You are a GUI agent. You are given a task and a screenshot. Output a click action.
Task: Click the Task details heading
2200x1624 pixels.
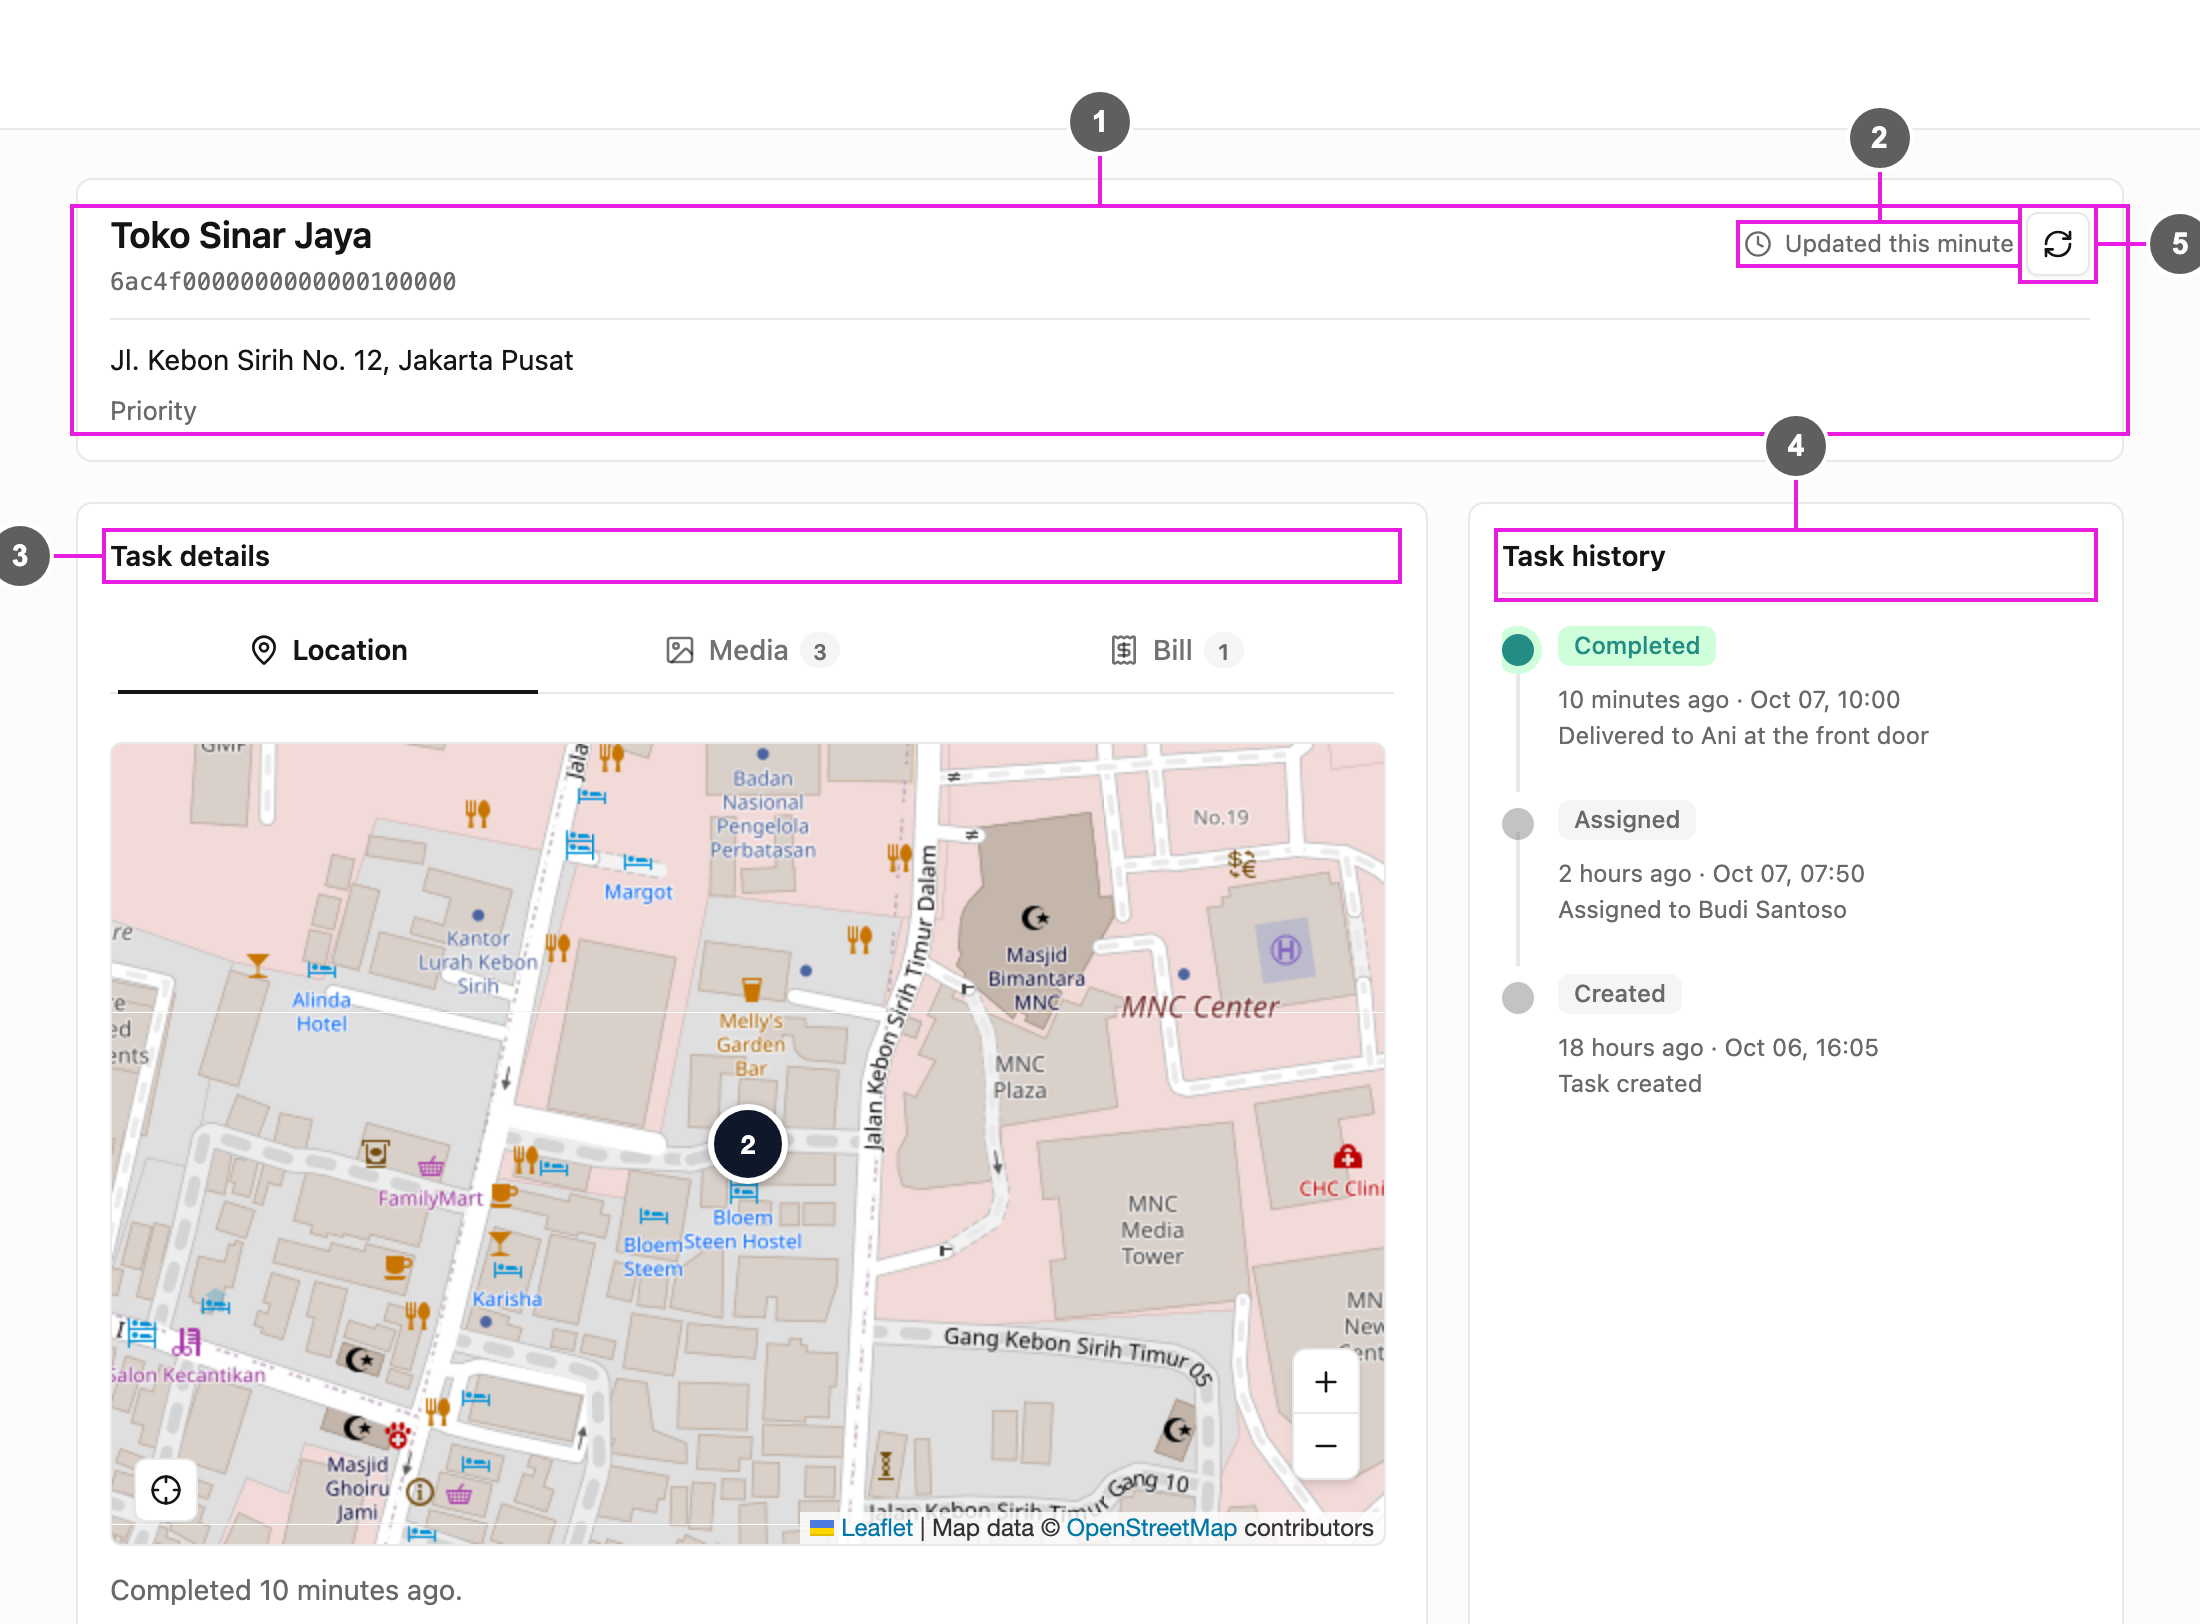click(190, 556)
